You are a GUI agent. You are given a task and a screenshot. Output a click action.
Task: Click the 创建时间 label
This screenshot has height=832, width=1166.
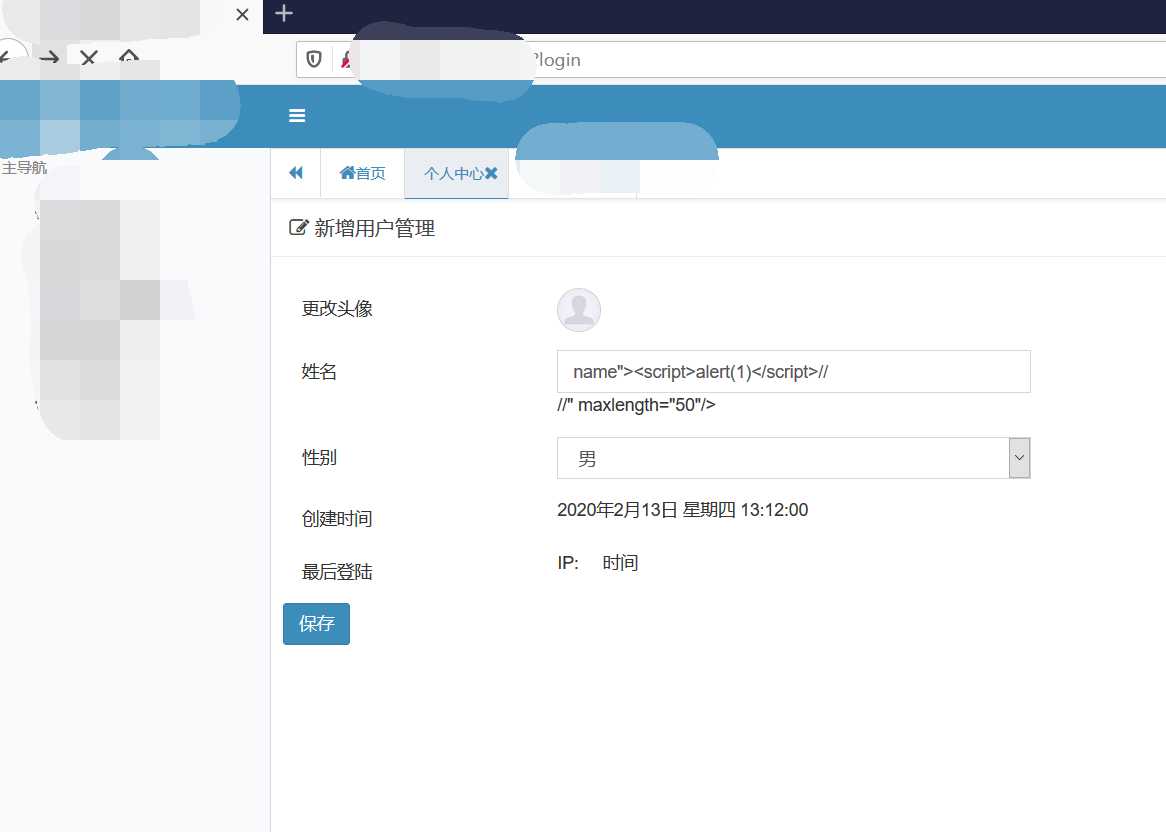point(337,519)
